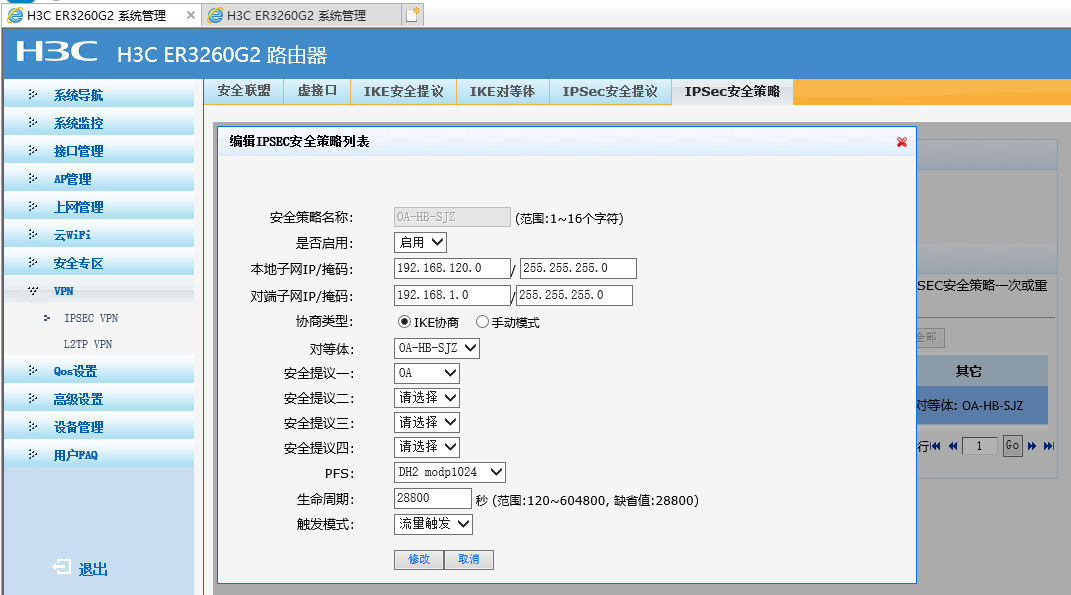Open the 安全提议一 dropdown

click(426, 373)
